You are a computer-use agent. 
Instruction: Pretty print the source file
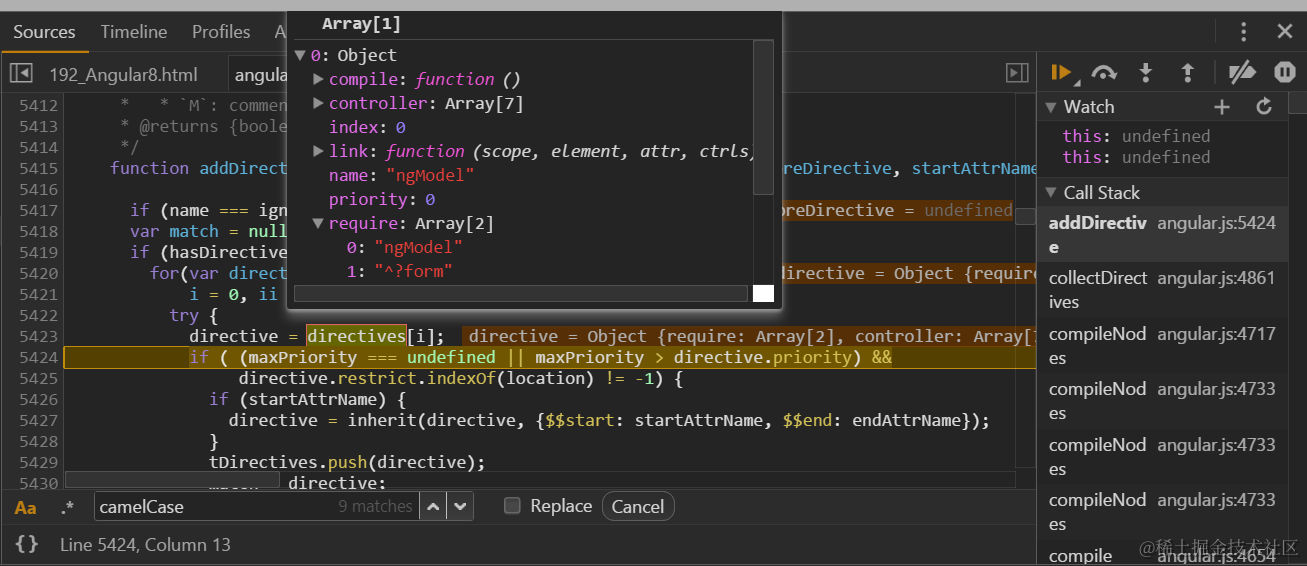[x=27, y=545]
